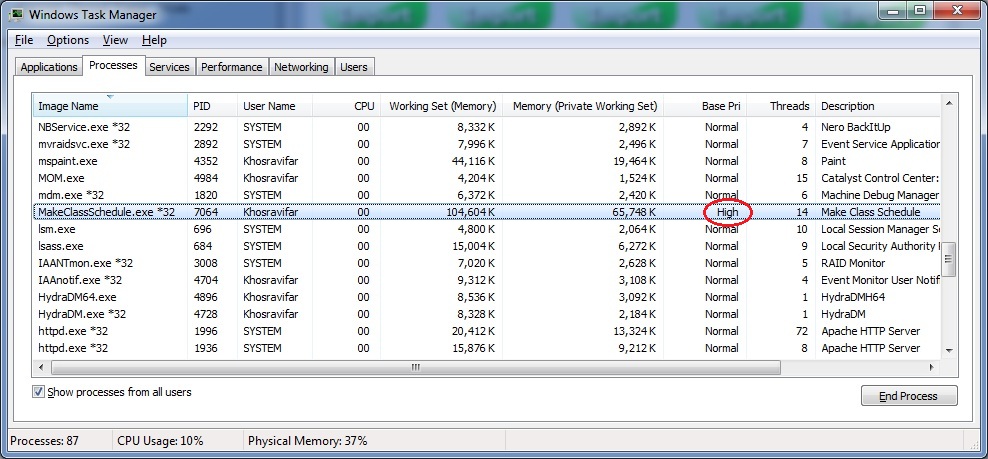Open the View menu

pyautogui.click(x=115, y=40)
